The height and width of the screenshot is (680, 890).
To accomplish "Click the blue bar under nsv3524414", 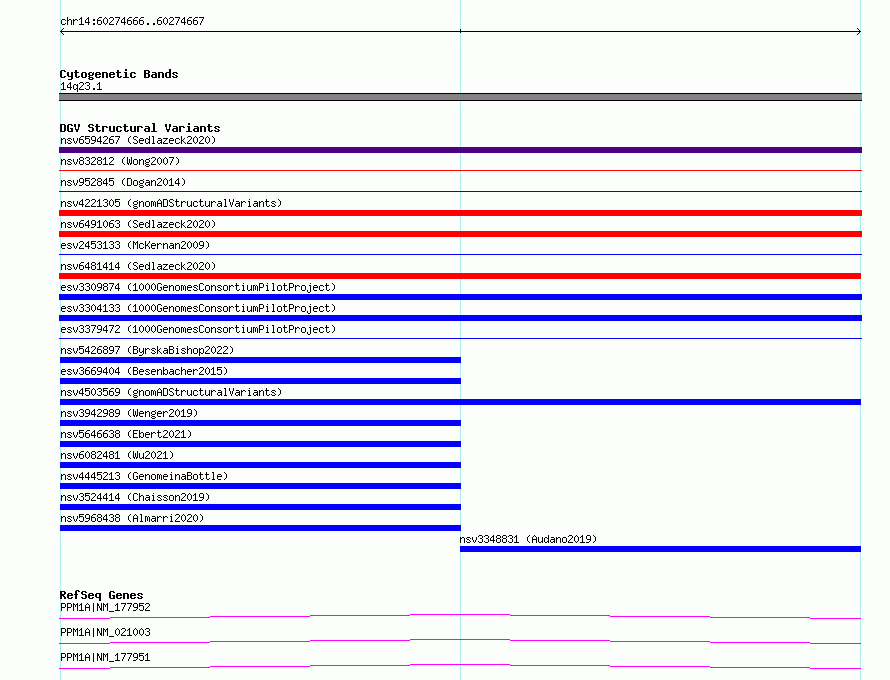I will 260,507.
